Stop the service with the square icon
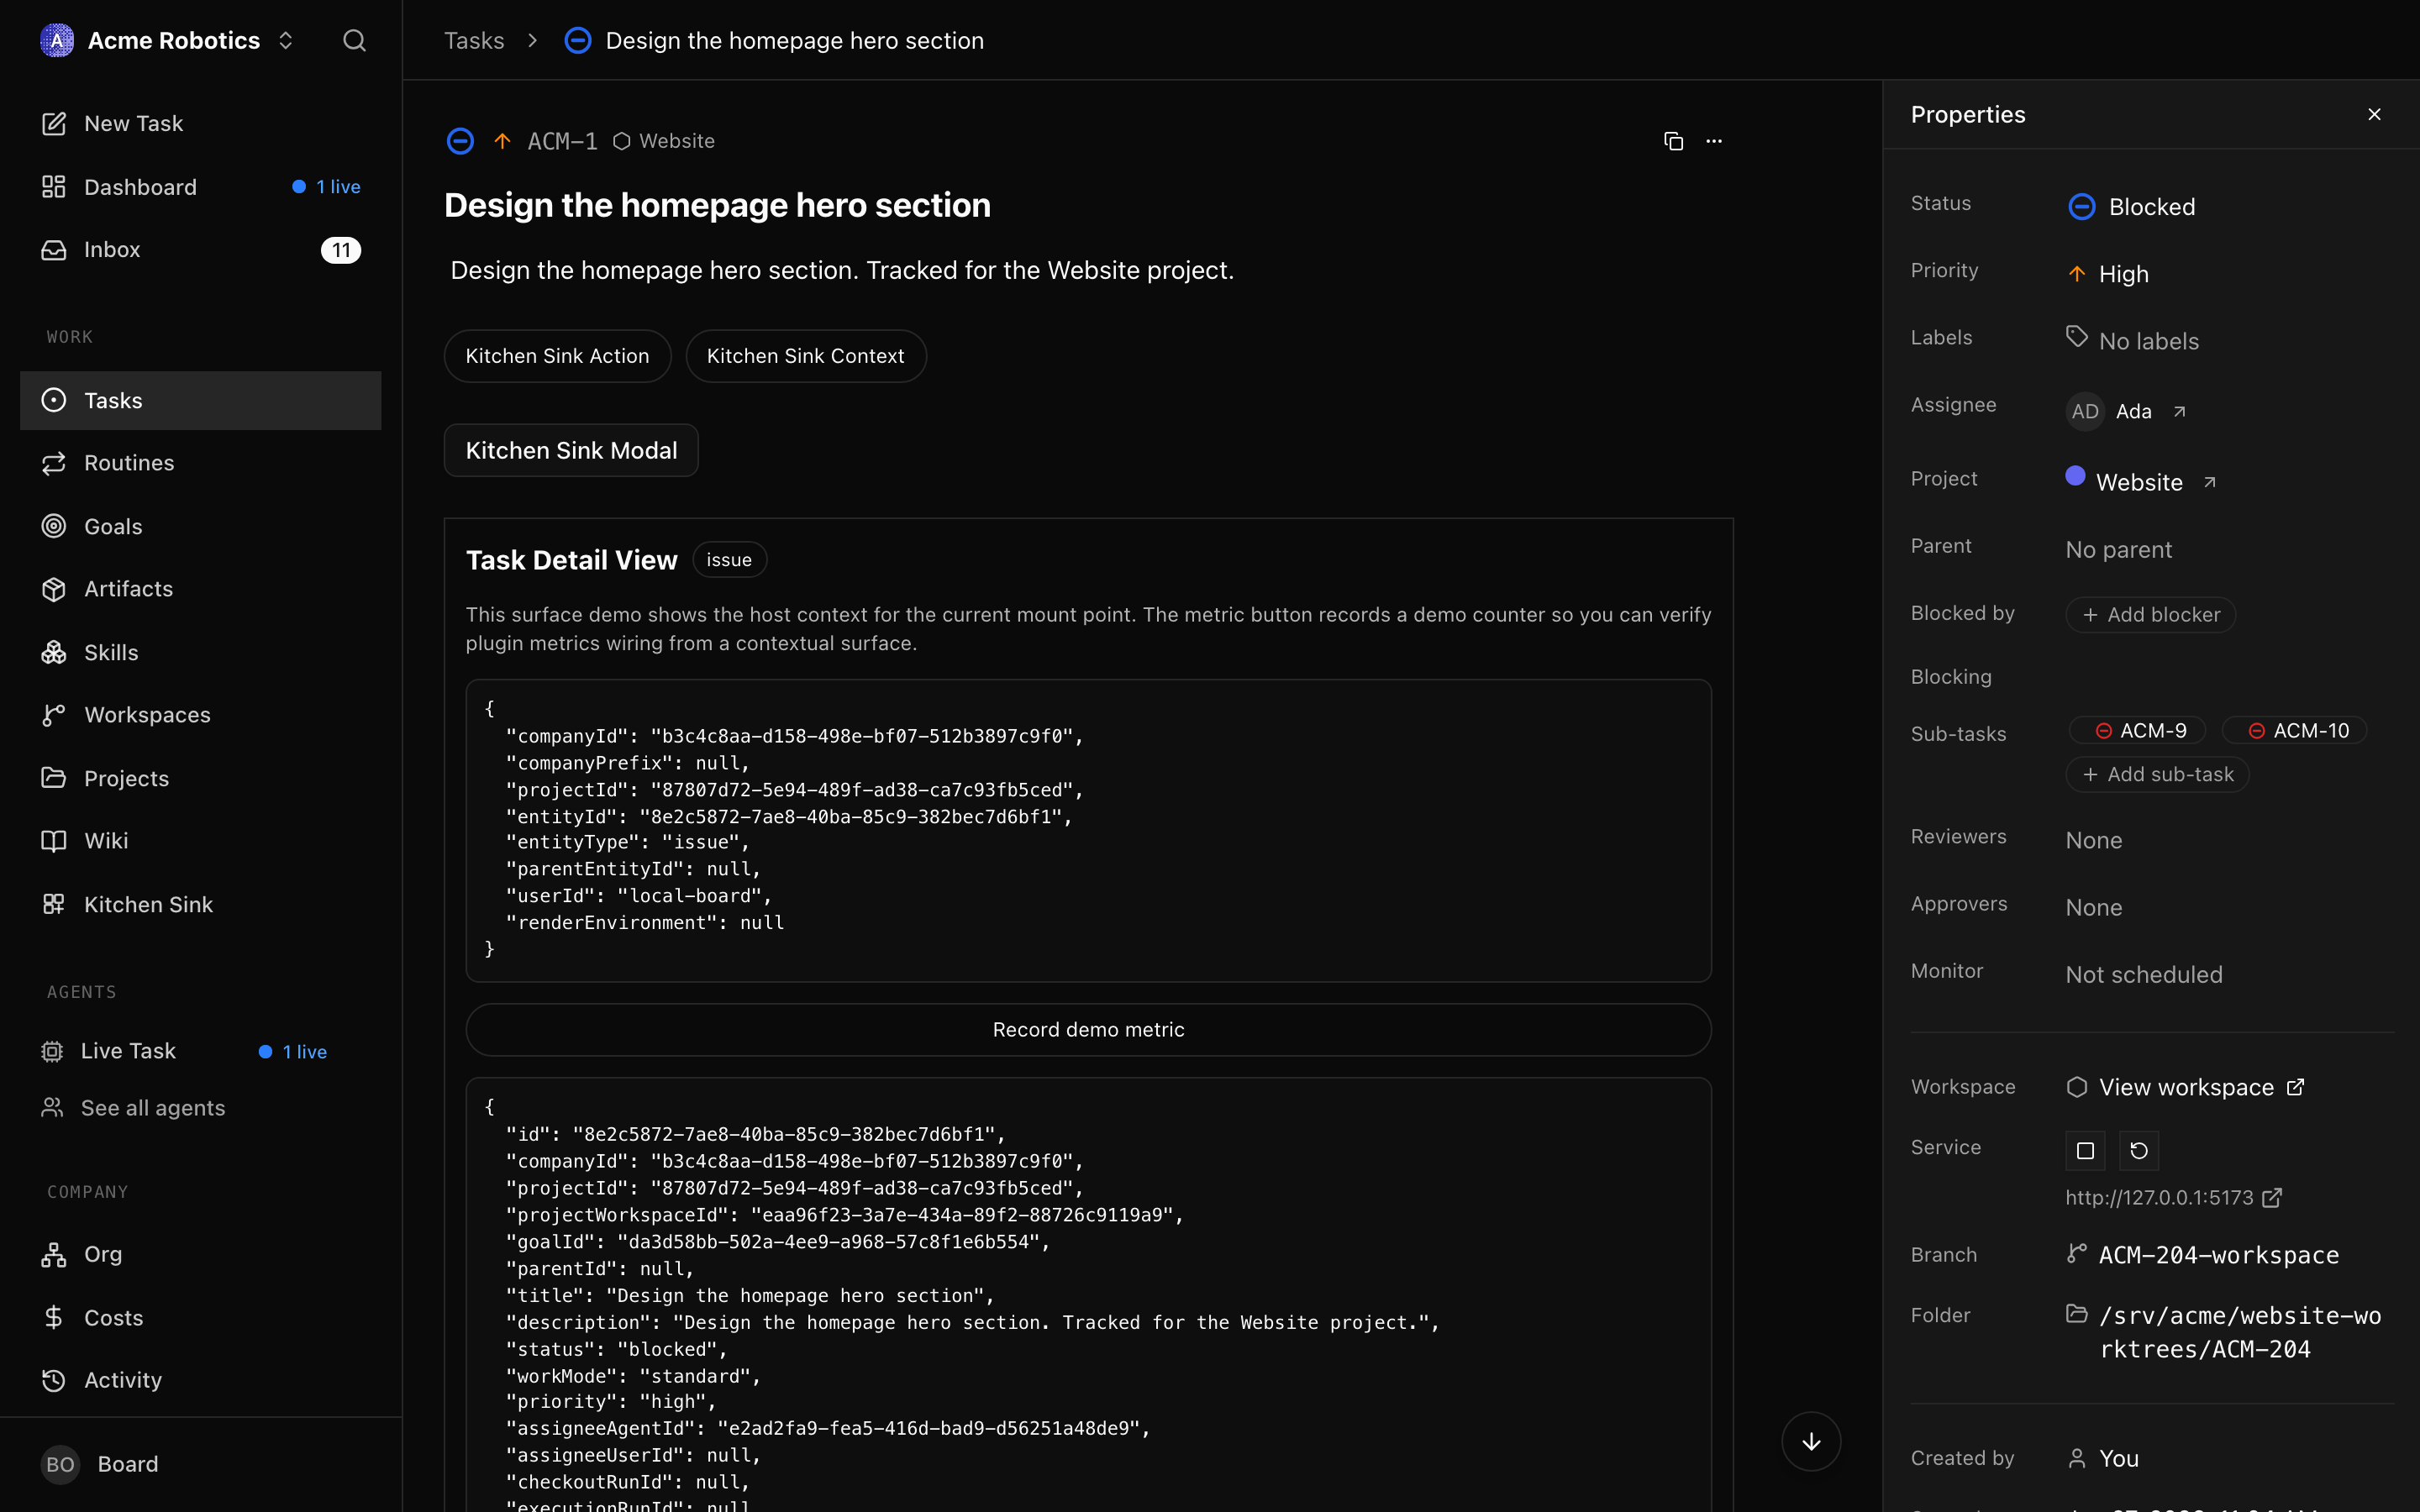2420x1512 pixels. point(2085,1151)
